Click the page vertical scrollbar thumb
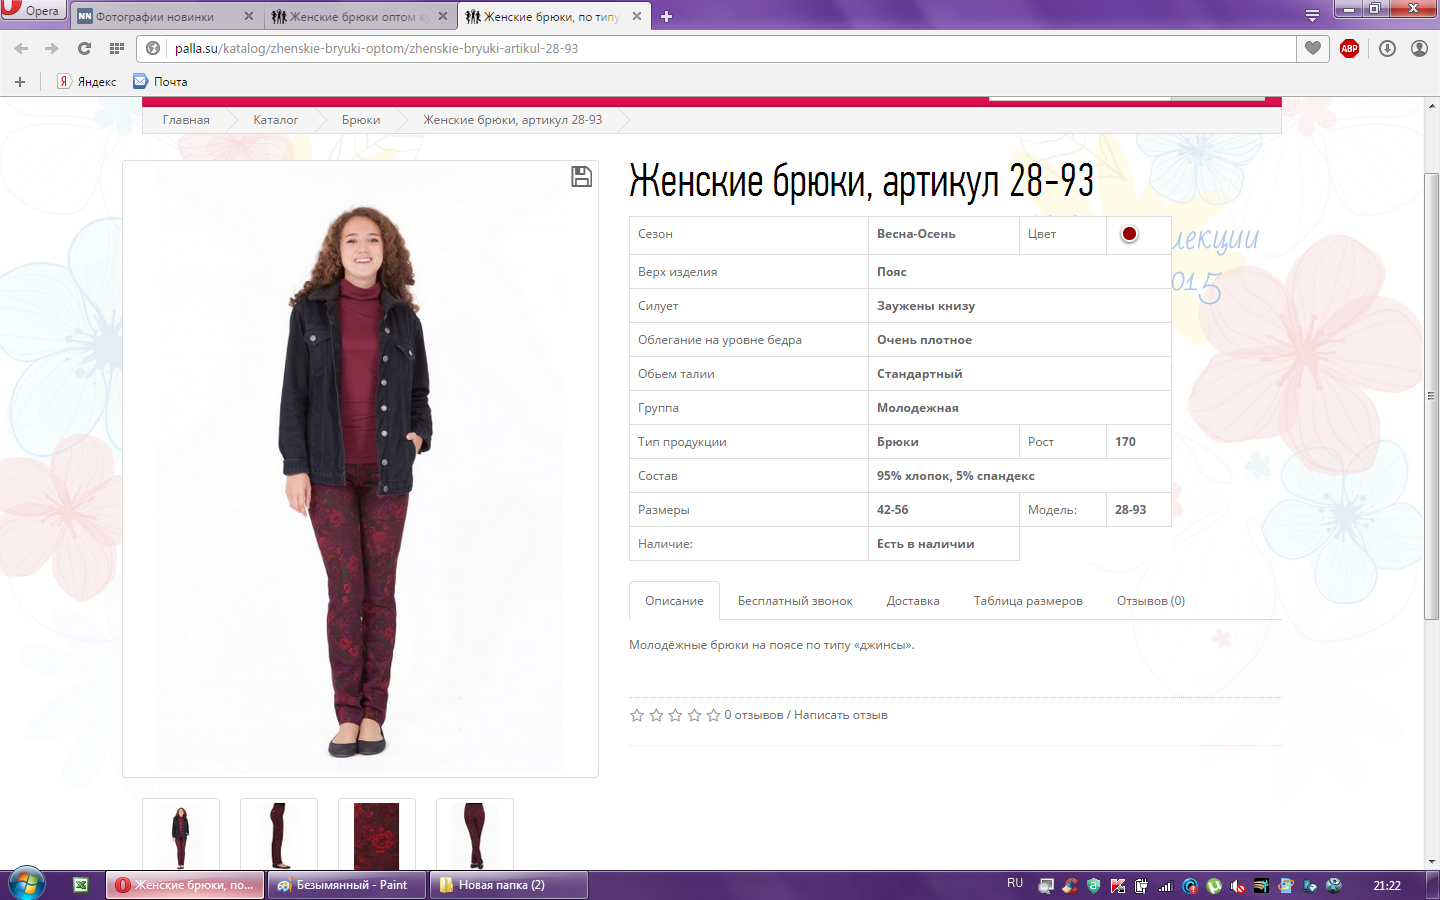The image size is (1440, 900). click(x=1431, y=396)
